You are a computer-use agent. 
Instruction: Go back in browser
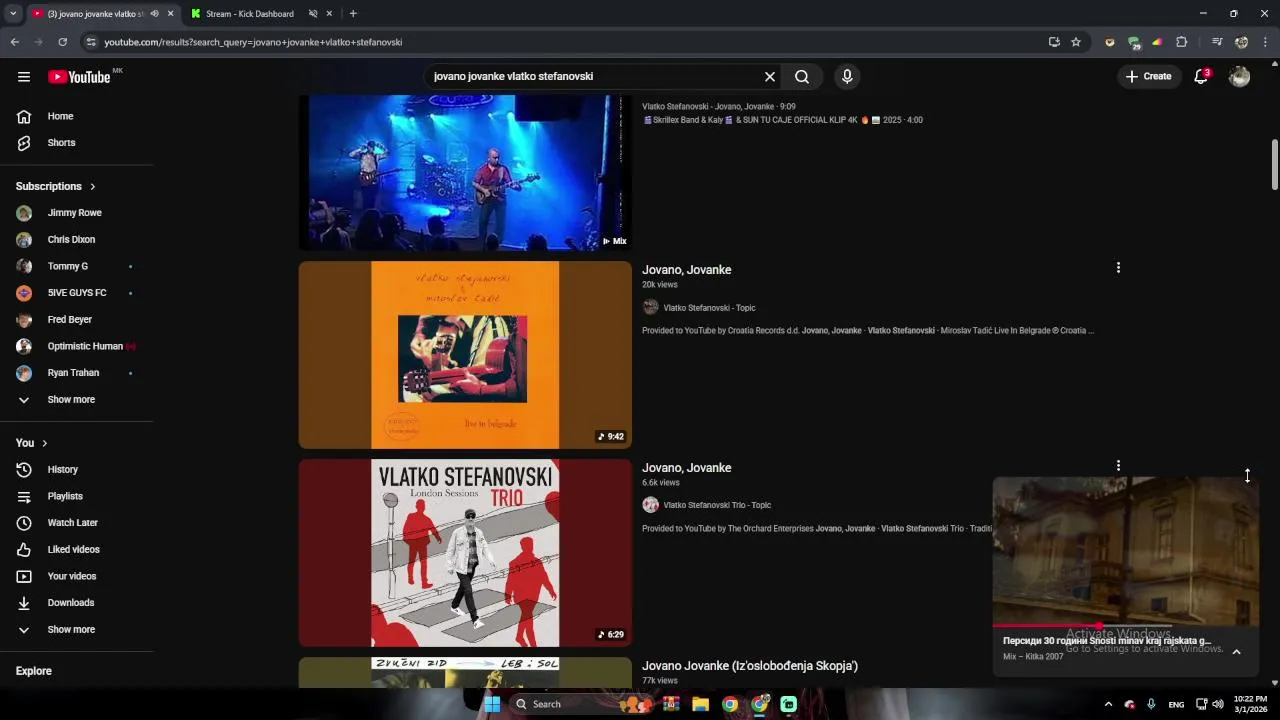coord(15,42)
